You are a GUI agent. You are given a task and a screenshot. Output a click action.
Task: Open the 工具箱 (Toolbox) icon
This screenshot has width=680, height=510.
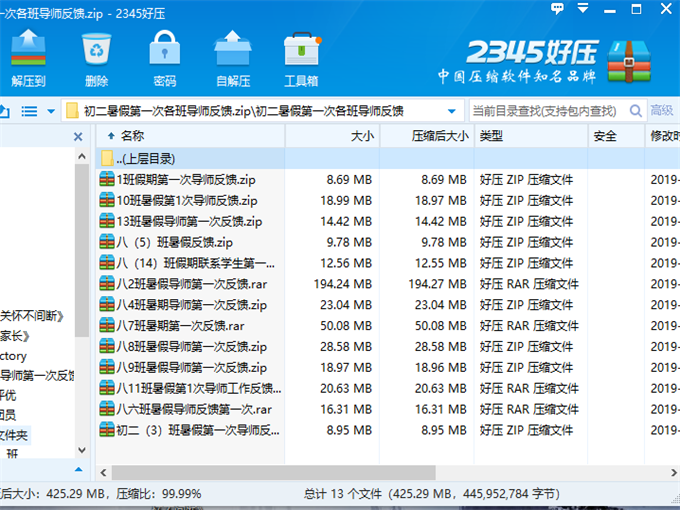tap(301, 58)
